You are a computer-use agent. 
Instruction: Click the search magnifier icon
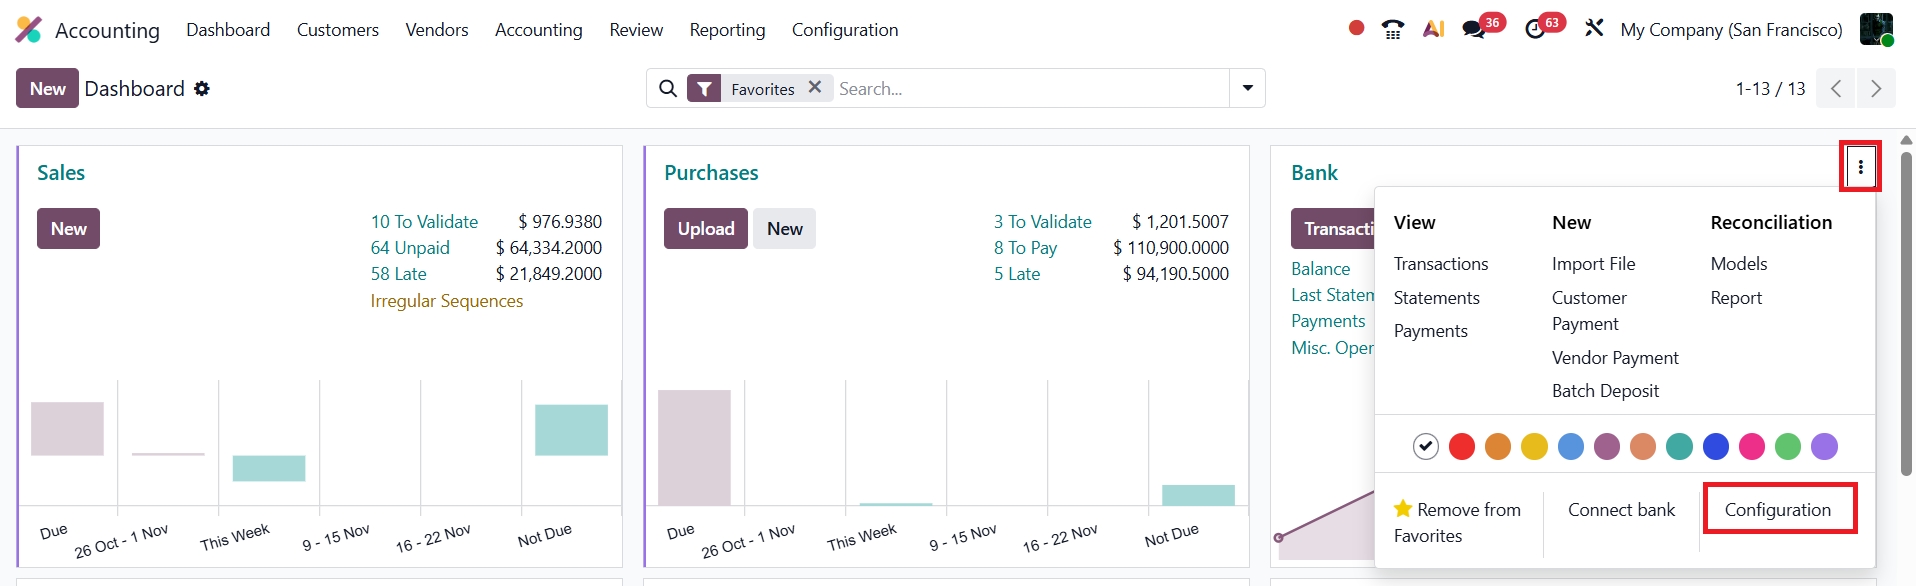pyautogui.click(x=668, y=89)
